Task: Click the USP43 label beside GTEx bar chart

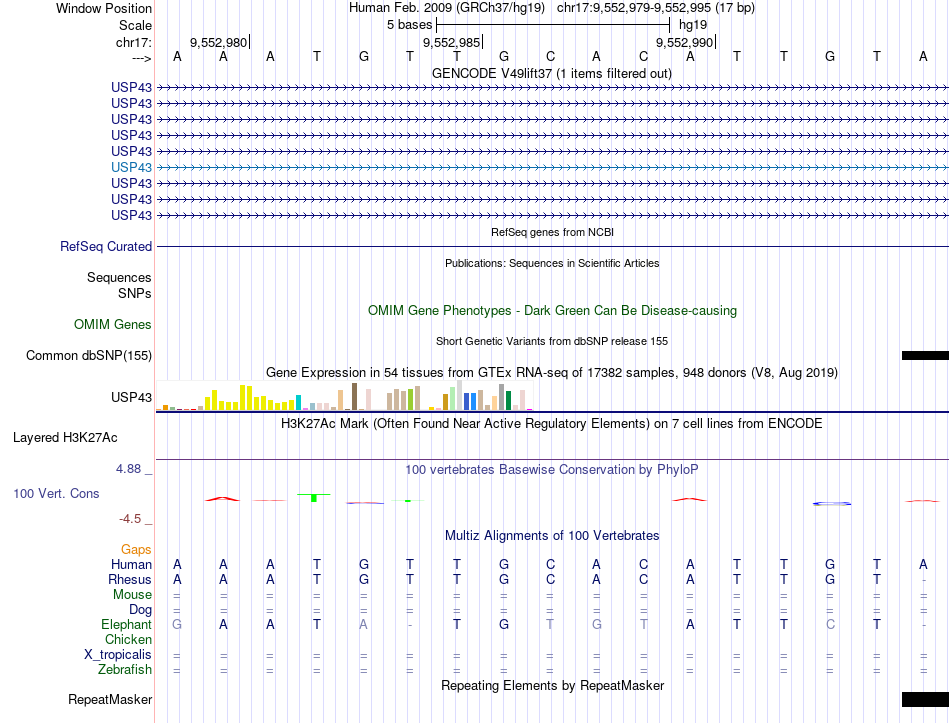Action: 131,397
